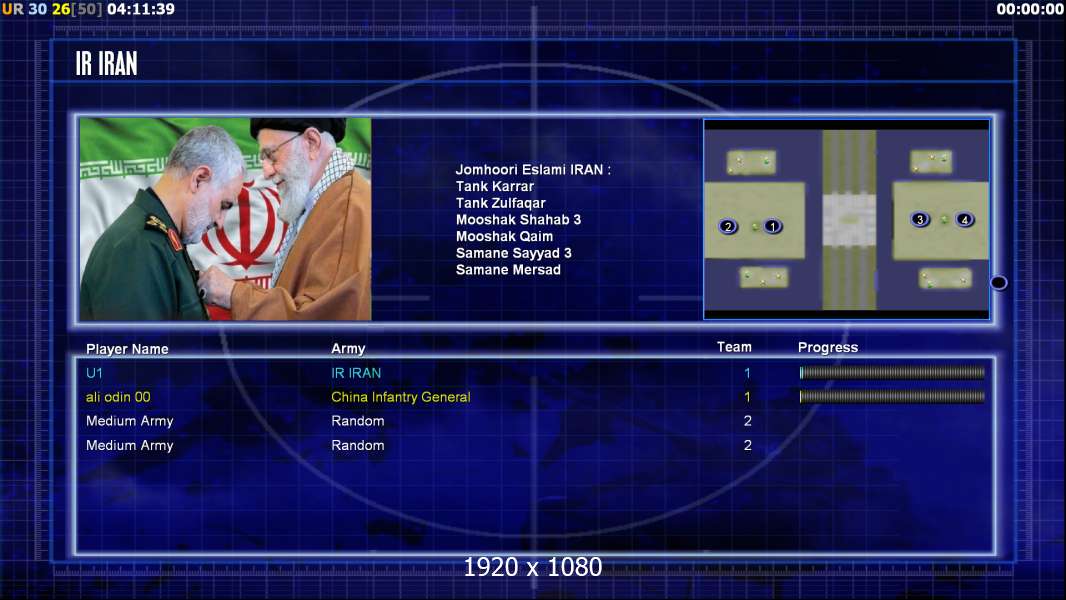The image size is (1066, 600).
Task: Click Tank Karrar unit text
Action: (x=495, y=186)
